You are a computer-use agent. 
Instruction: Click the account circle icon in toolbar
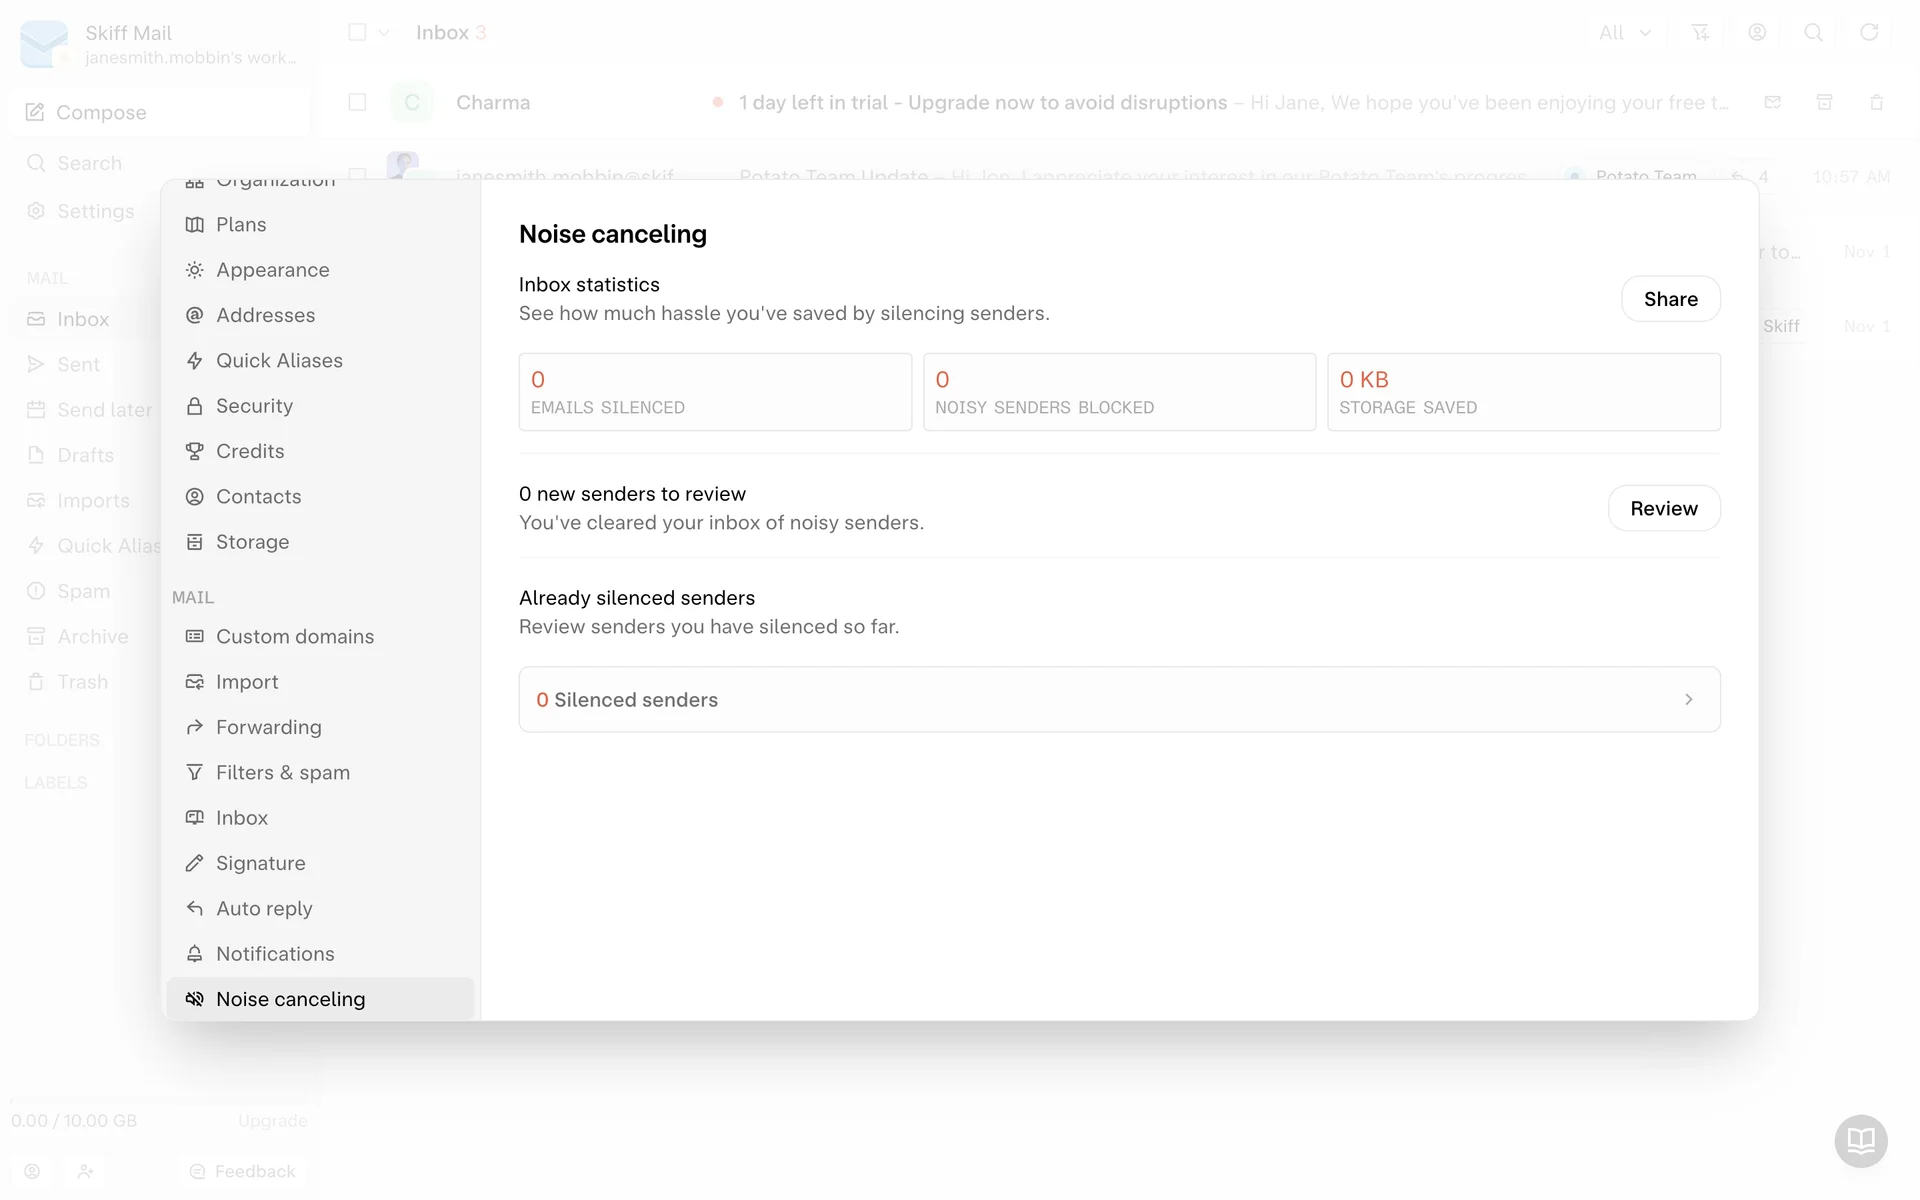click(x=1756, y=33)
